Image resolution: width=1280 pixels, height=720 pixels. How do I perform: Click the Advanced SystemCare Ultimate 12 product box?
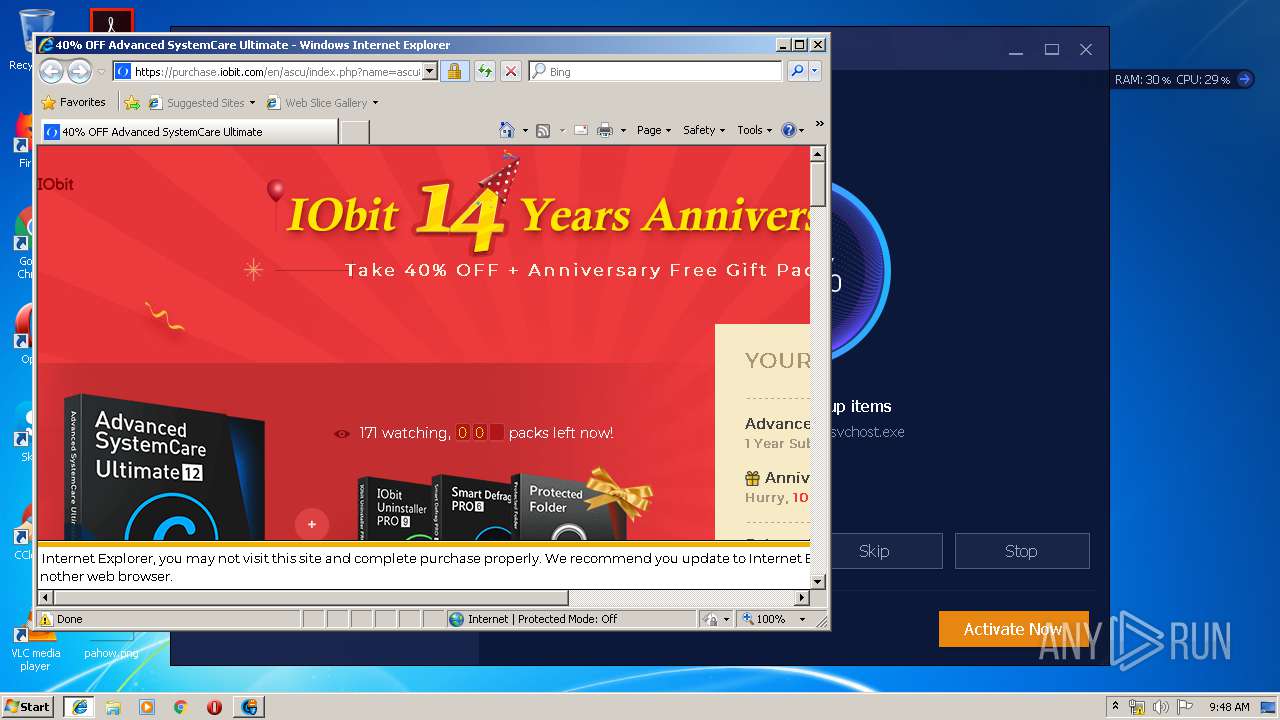pyautogui.click(x=163, y=468)
